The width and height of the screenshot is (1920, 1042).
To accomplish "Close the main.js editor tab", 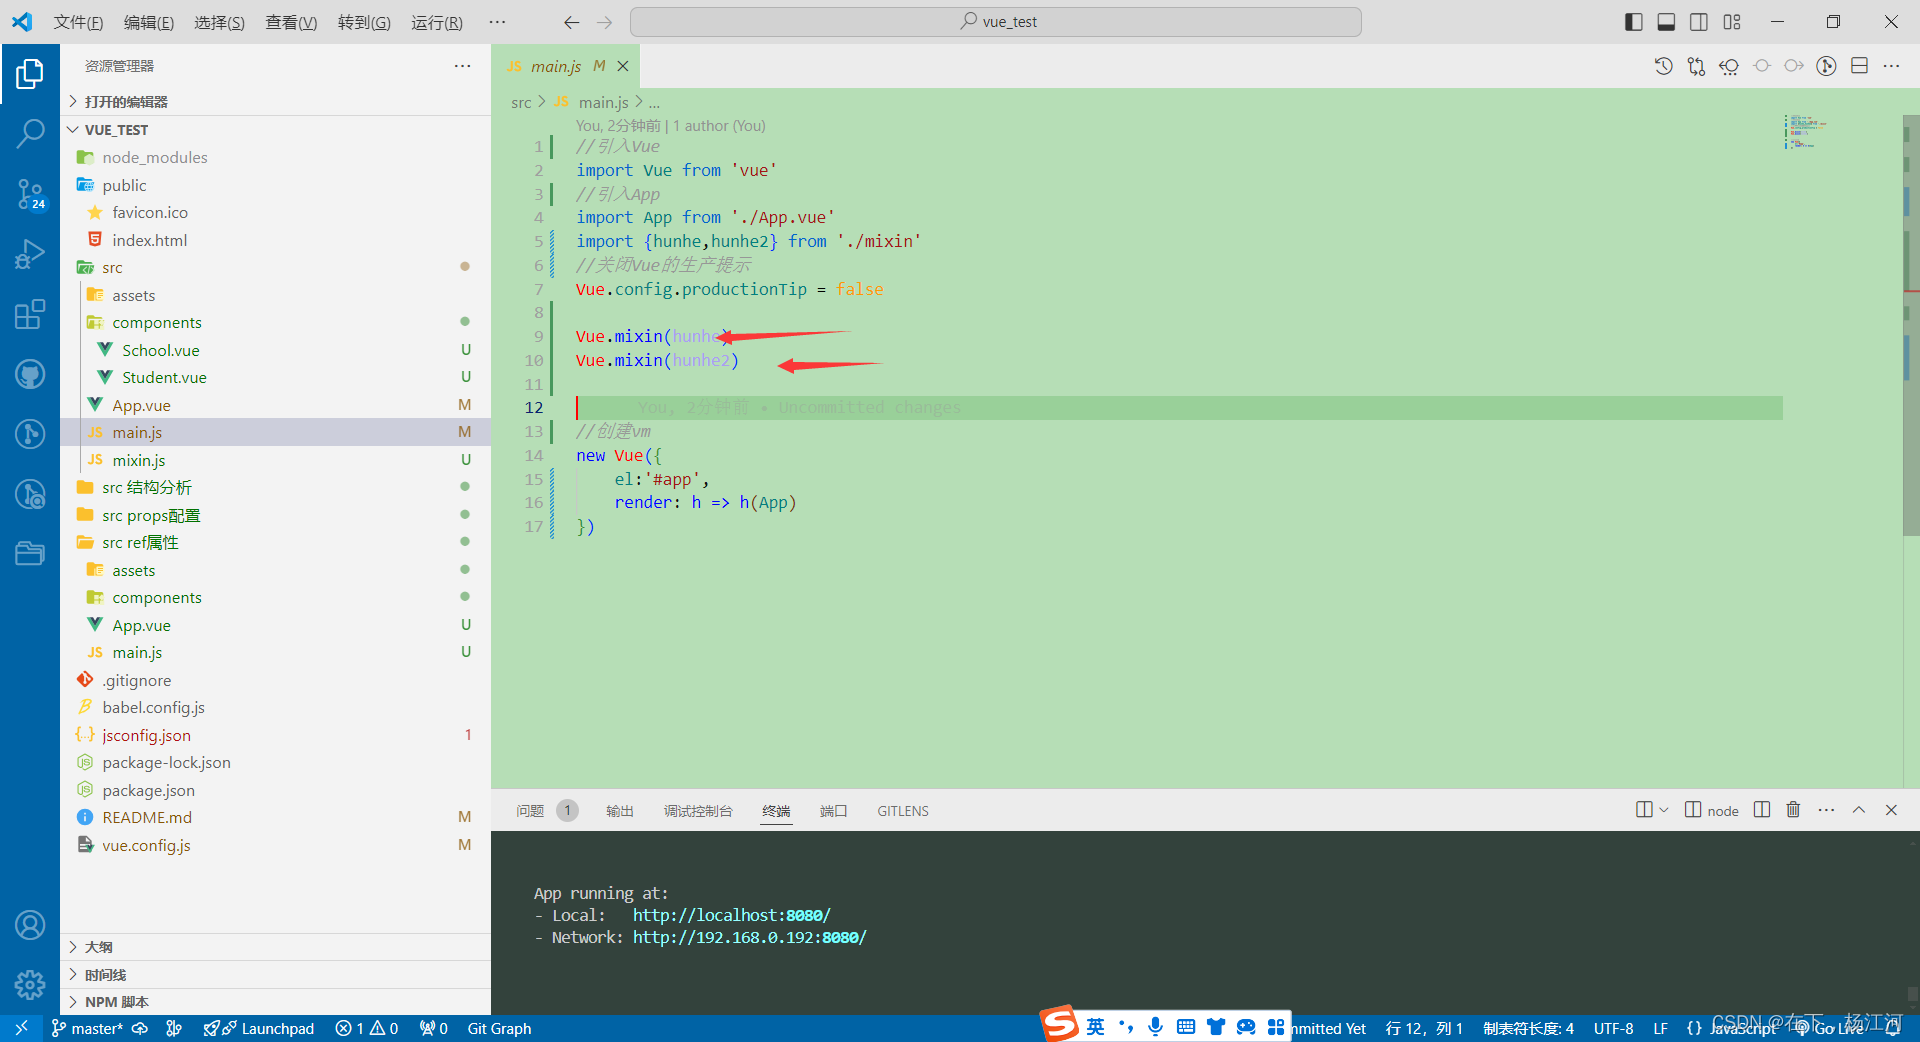I will pyautogui.click(x=623, y=66).
